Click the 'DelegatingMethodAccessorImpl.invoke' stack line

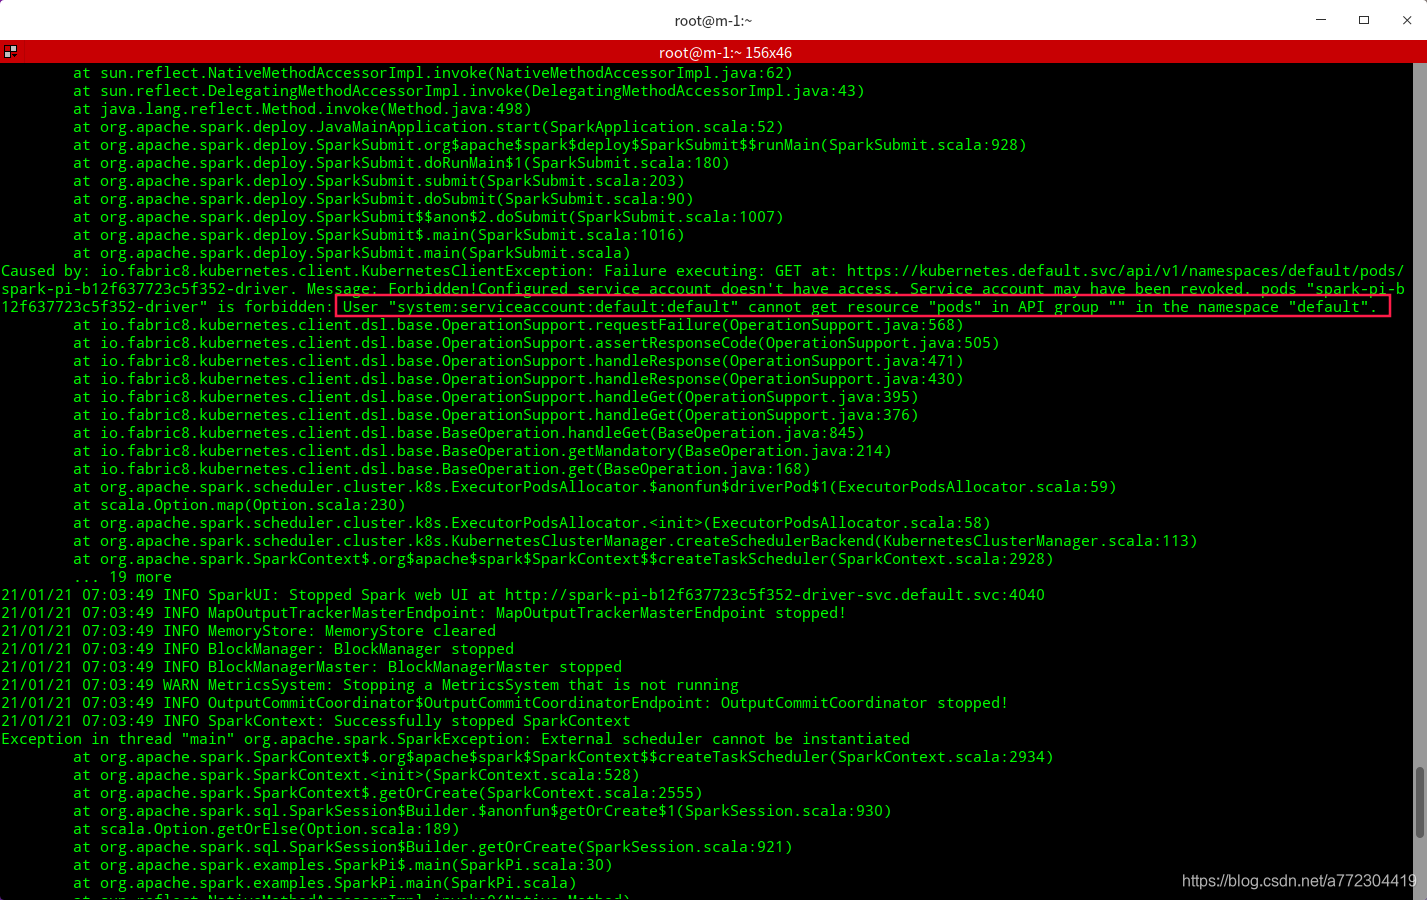tap(469, 91)
